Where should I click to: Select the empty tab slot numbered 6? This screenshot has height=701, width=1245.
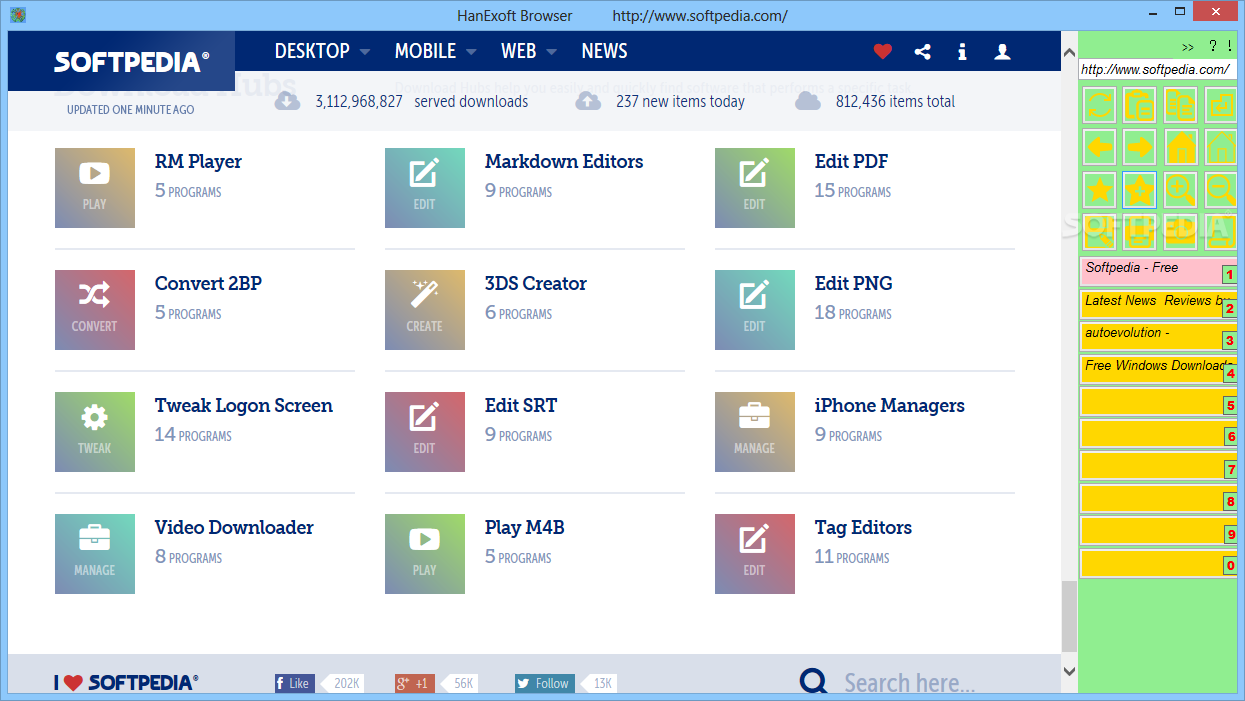1158,434
